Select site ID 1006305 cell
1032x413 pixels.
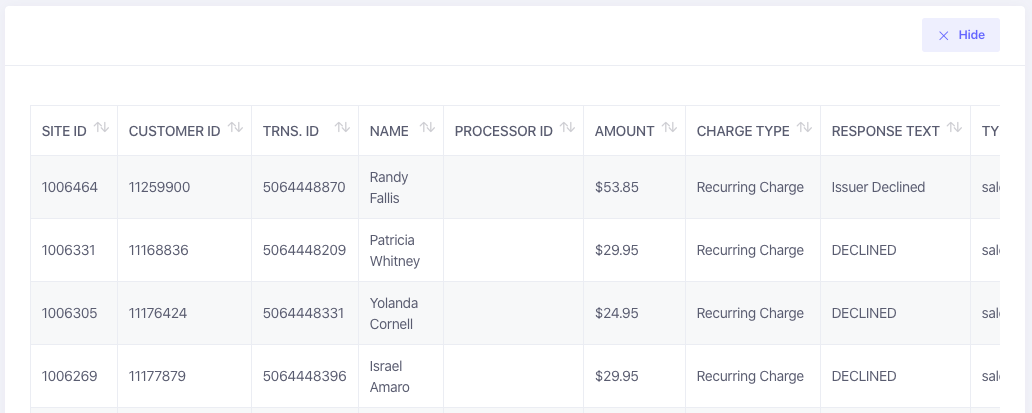tap(74, 314)
